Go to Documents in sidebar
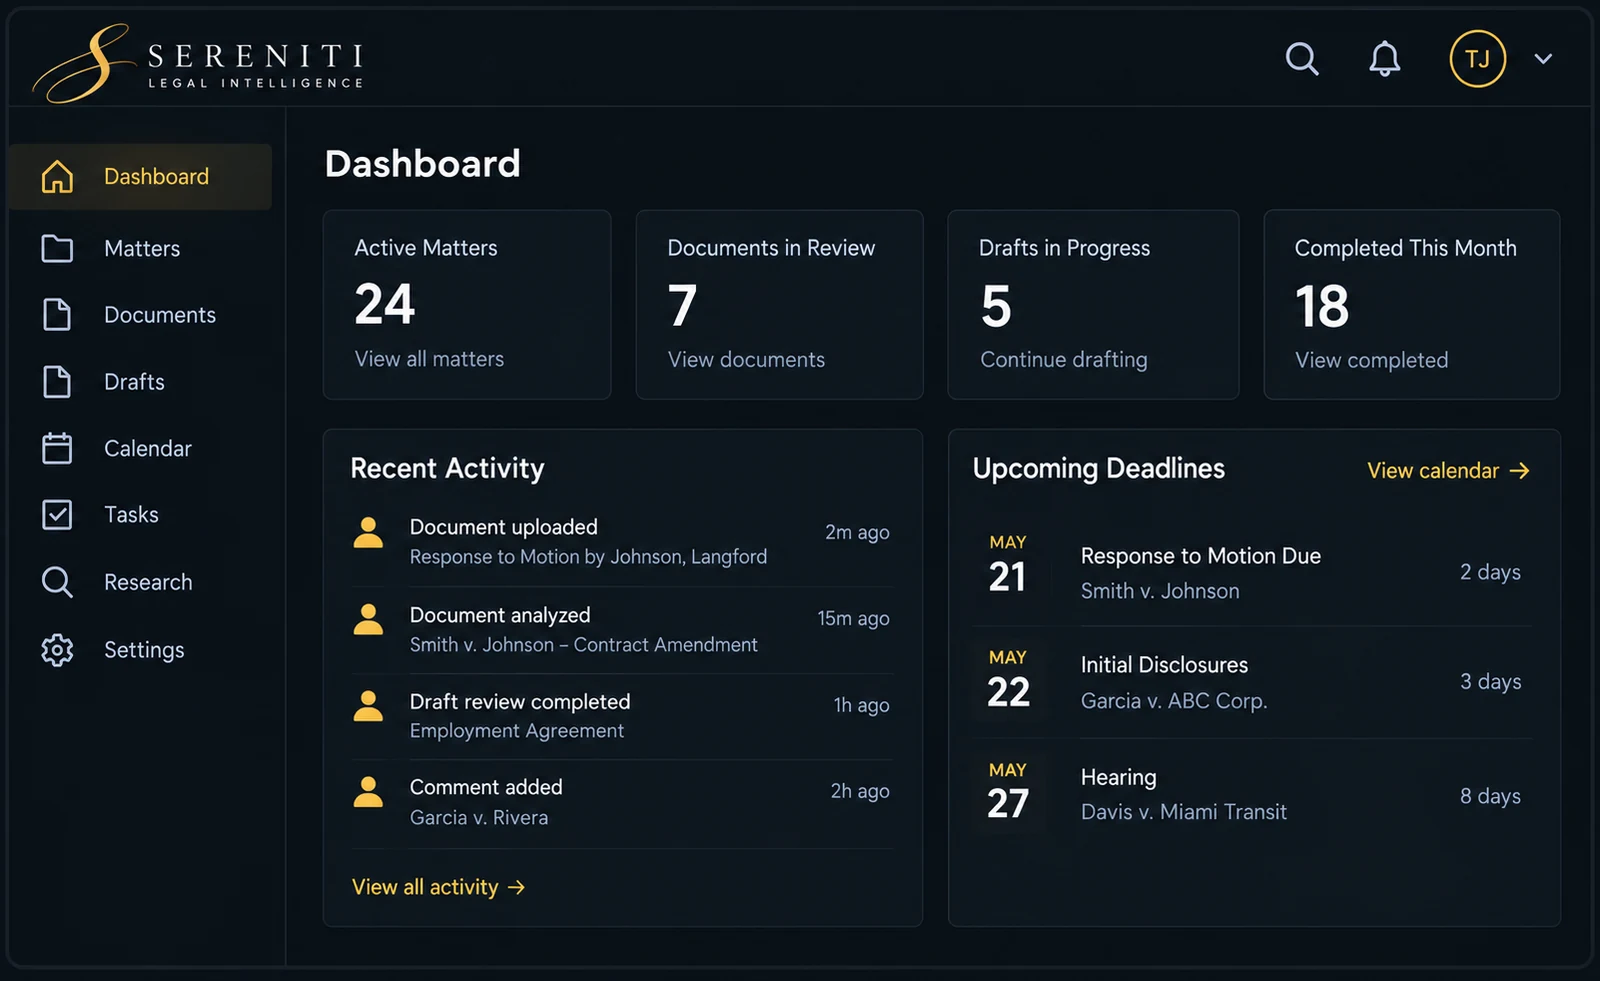This screenshot has width=1600, height=981. pos(160,315)
